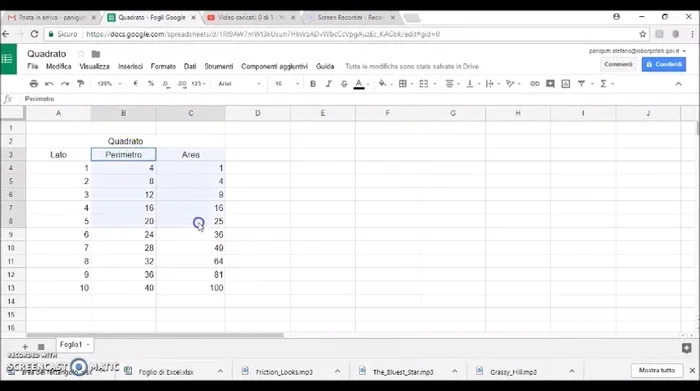Select cell A3 labeled Lato
Image resolution: width=700 pixels, height=391 pixels.
click(58, 154)
